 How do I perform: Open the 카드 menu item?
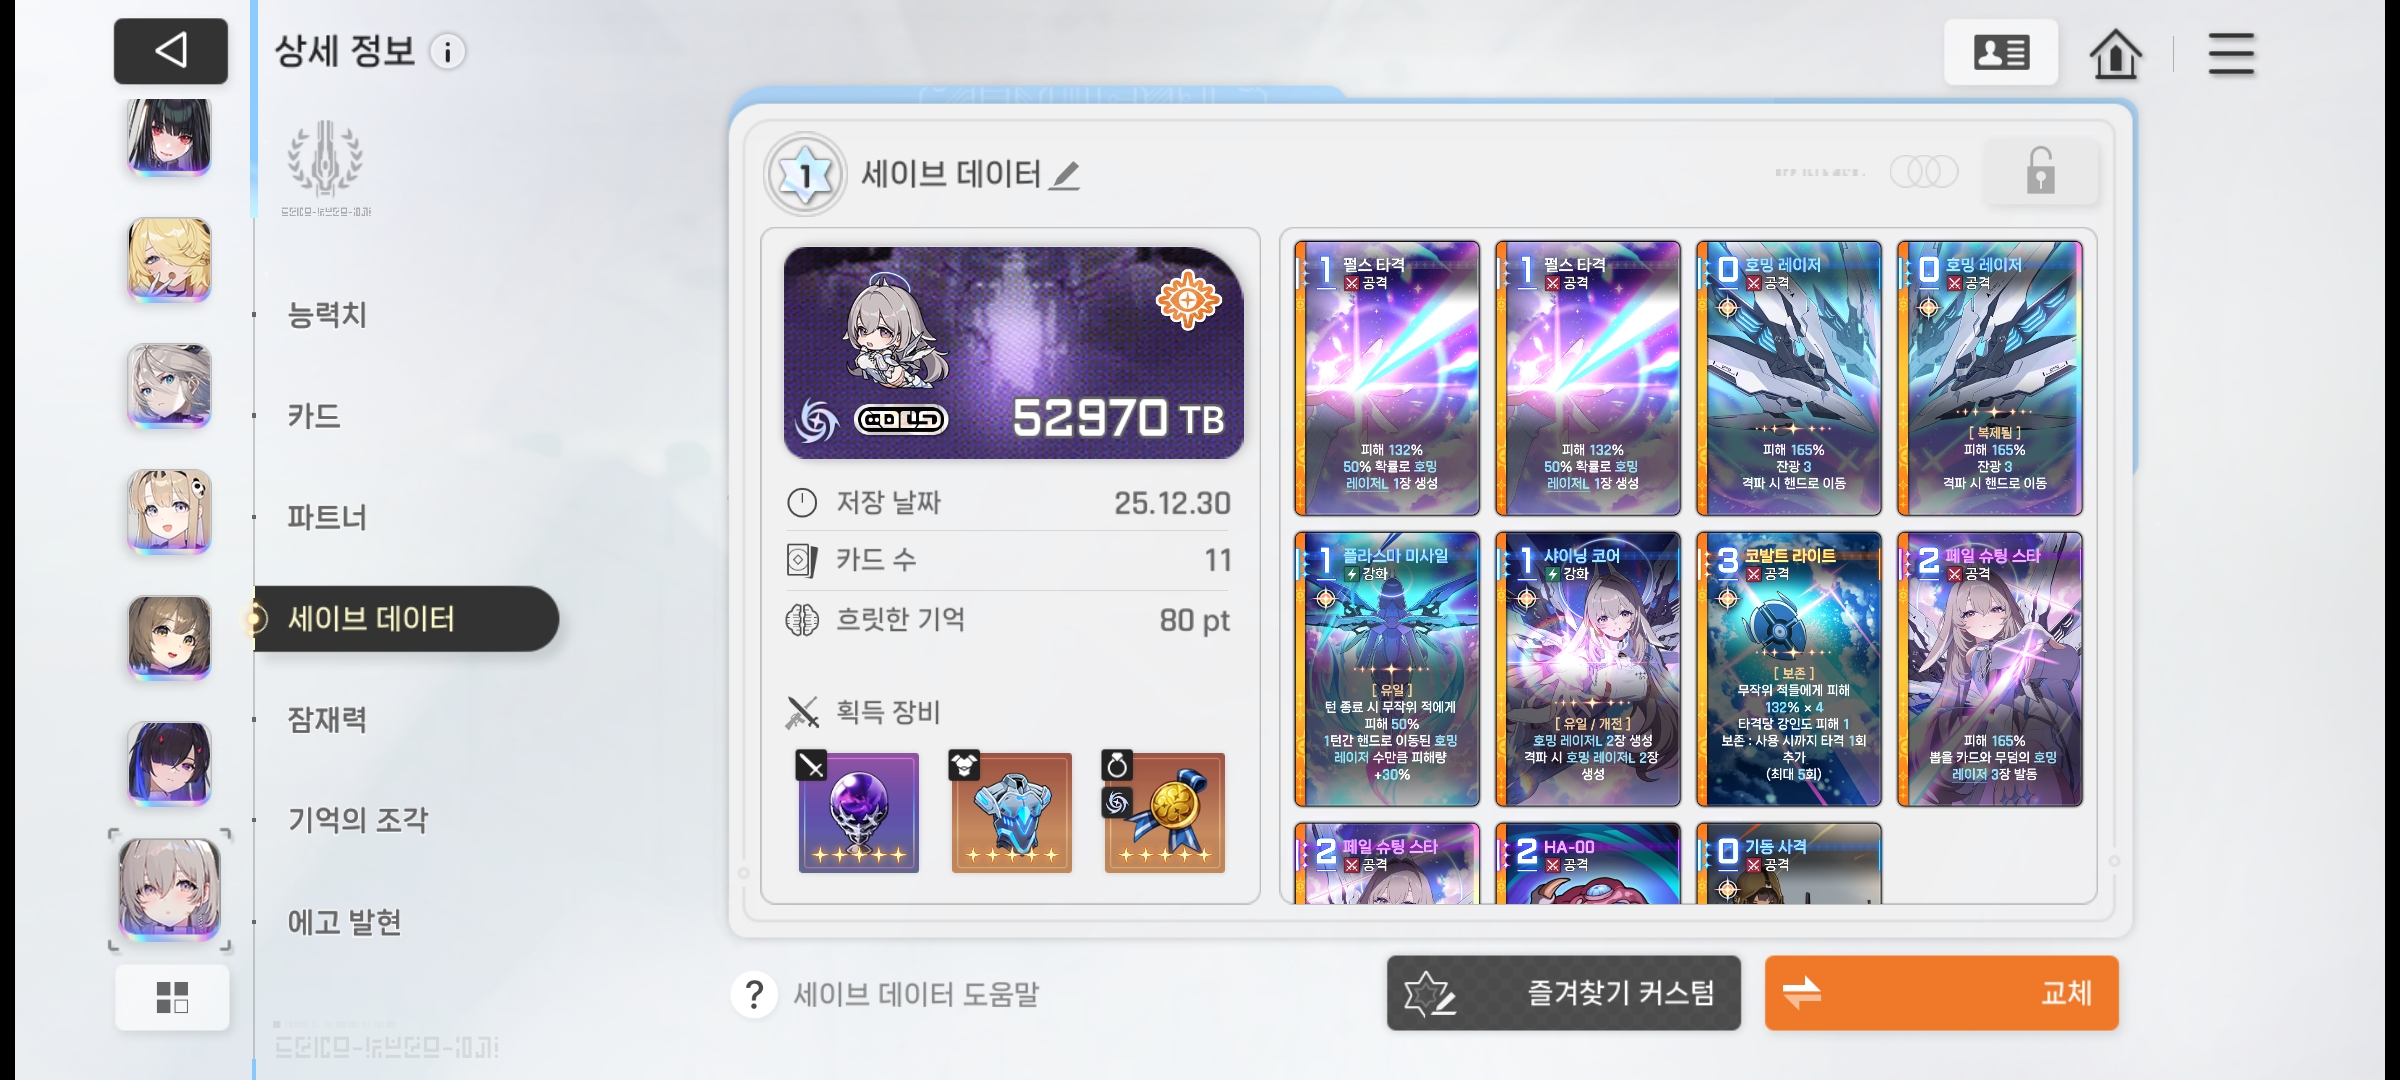pyautogui.click(x=314, y=416)
